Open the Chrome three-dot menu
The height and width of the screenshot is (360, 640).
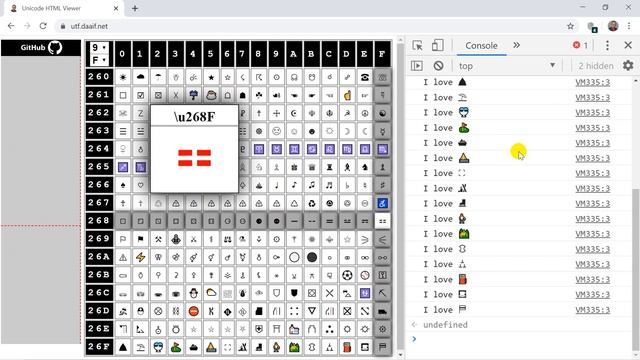tap(629, 26)
